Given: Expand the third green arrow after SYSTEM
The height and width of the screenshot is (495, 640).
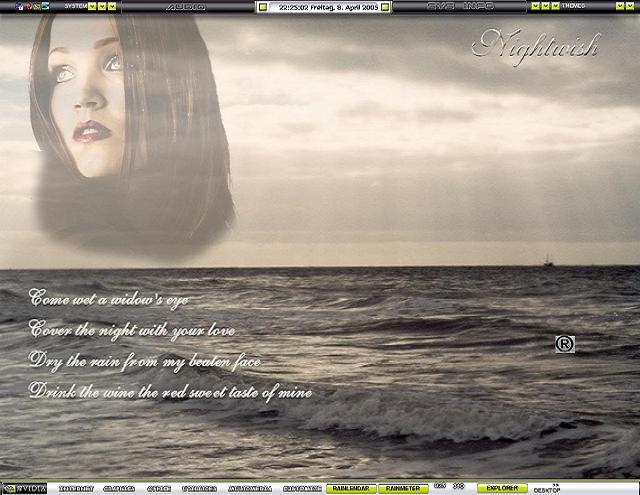Looking at the screenshot, I should [x=112, y=6].
